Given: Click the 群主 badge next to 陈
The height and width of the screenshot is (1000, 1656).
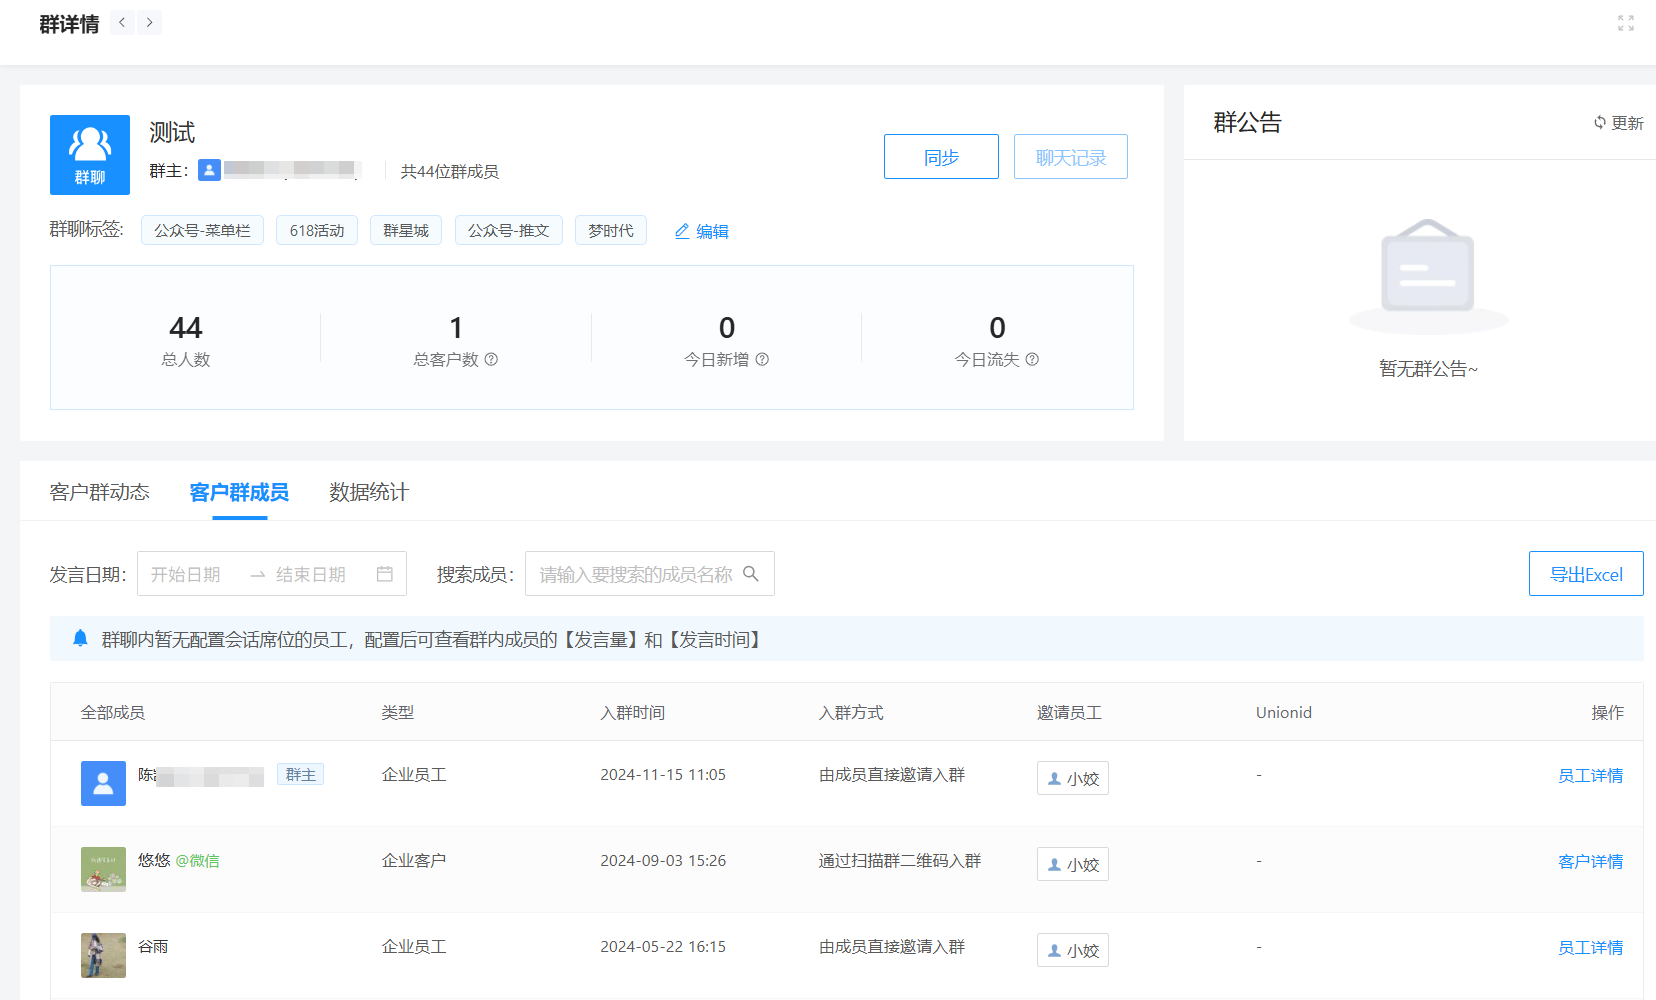Looking at the screenshot, I should pos(300,775).
